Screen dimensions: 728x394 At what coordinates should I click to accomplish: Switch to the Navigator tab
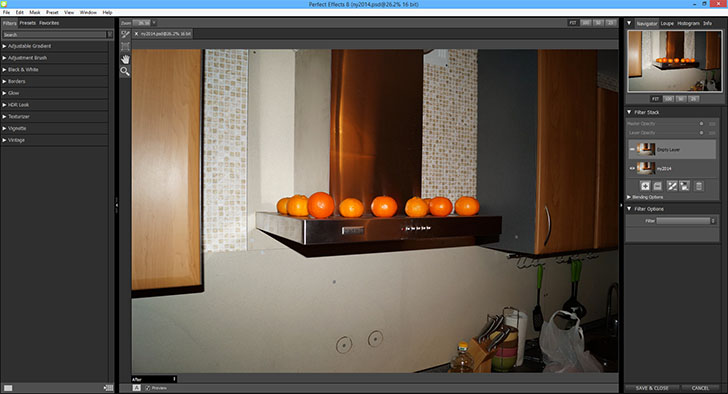[647, 23]
